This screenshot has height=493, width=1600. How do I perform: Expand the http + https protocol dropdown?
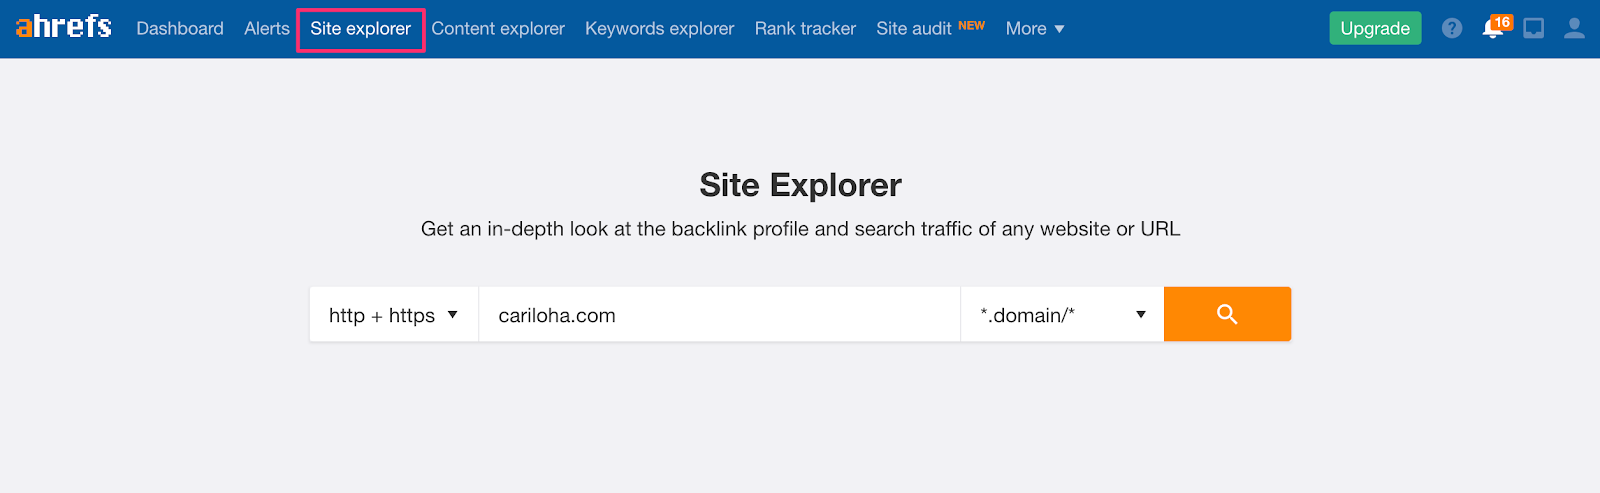pyautogui.click(x=394, y=314)
